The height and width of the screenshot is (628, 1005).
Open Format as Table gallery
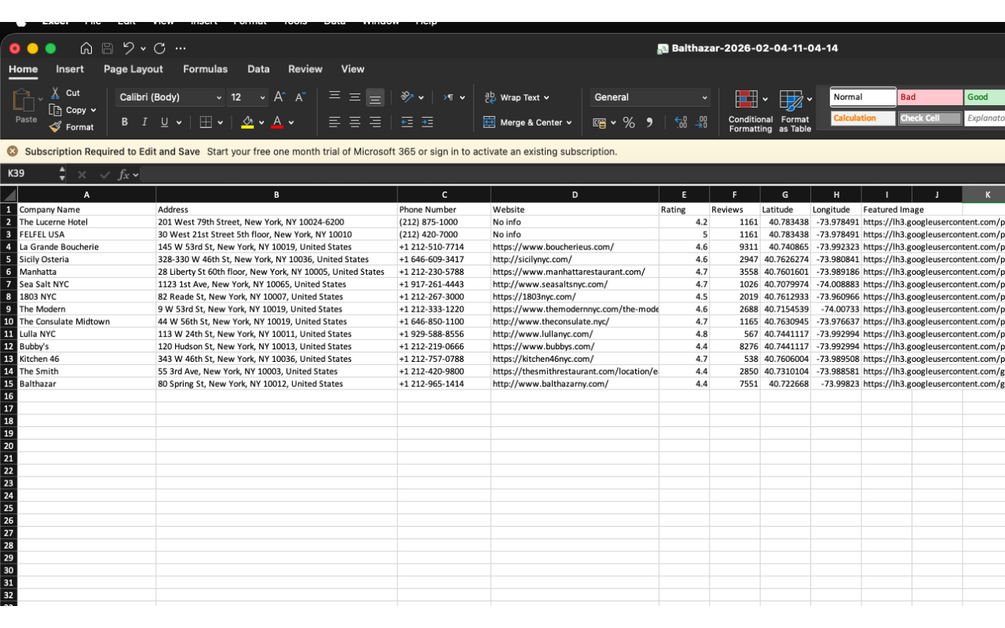795,112
